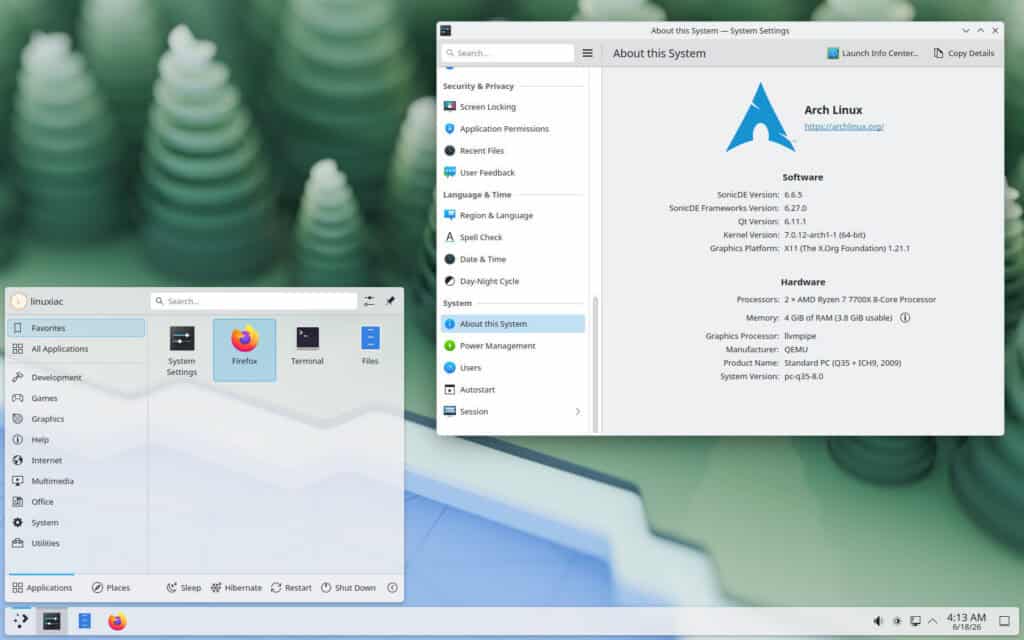Click the System Settings search field
This screenshot has width=1024, height=640.
tap(508, 53)
